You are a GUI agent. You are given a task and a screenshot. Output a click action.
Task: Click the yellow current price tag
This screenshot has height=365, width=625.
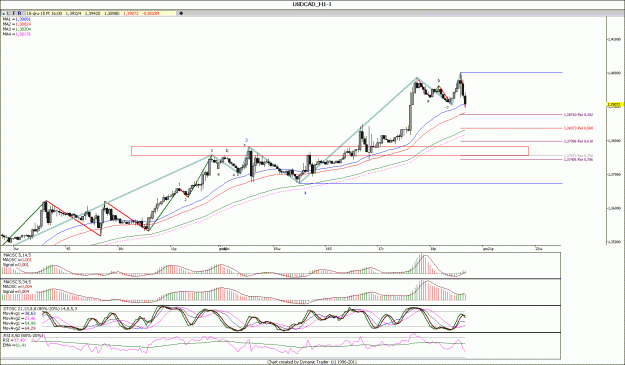pyautogui.click(x=615, y=105)
